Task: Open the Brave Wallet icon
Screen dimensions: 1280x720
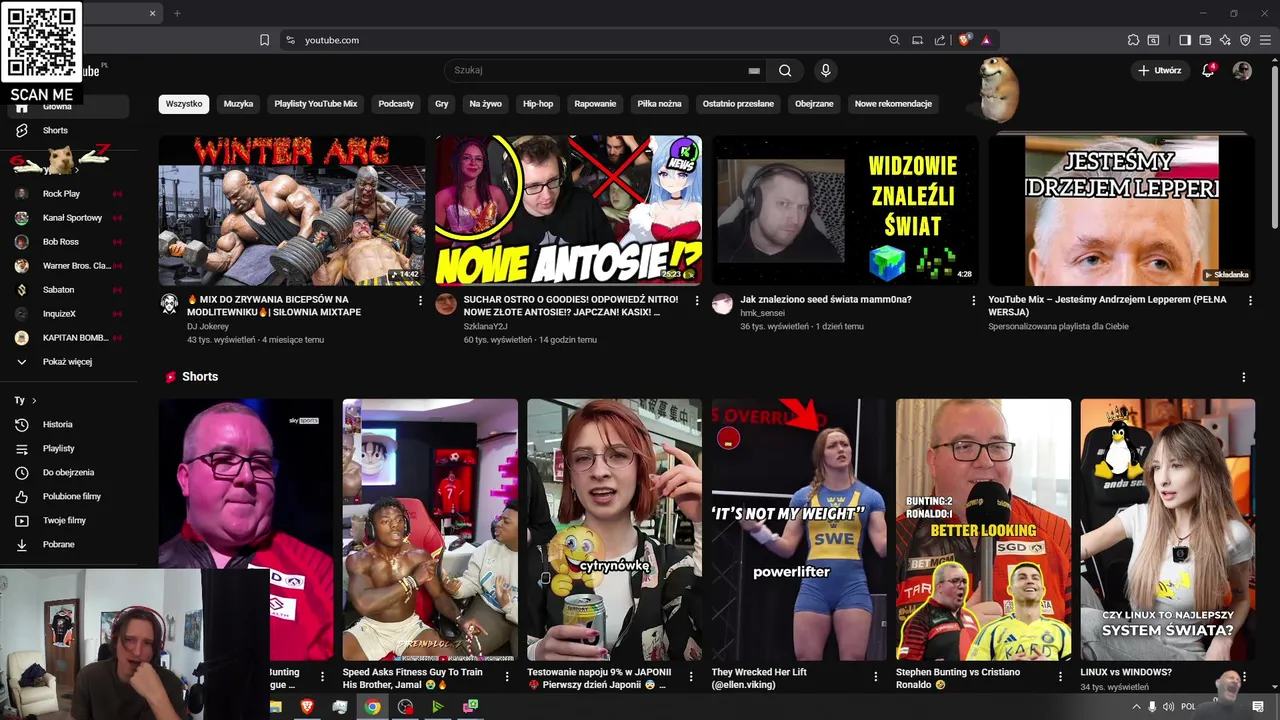Action: point(1205,40)
